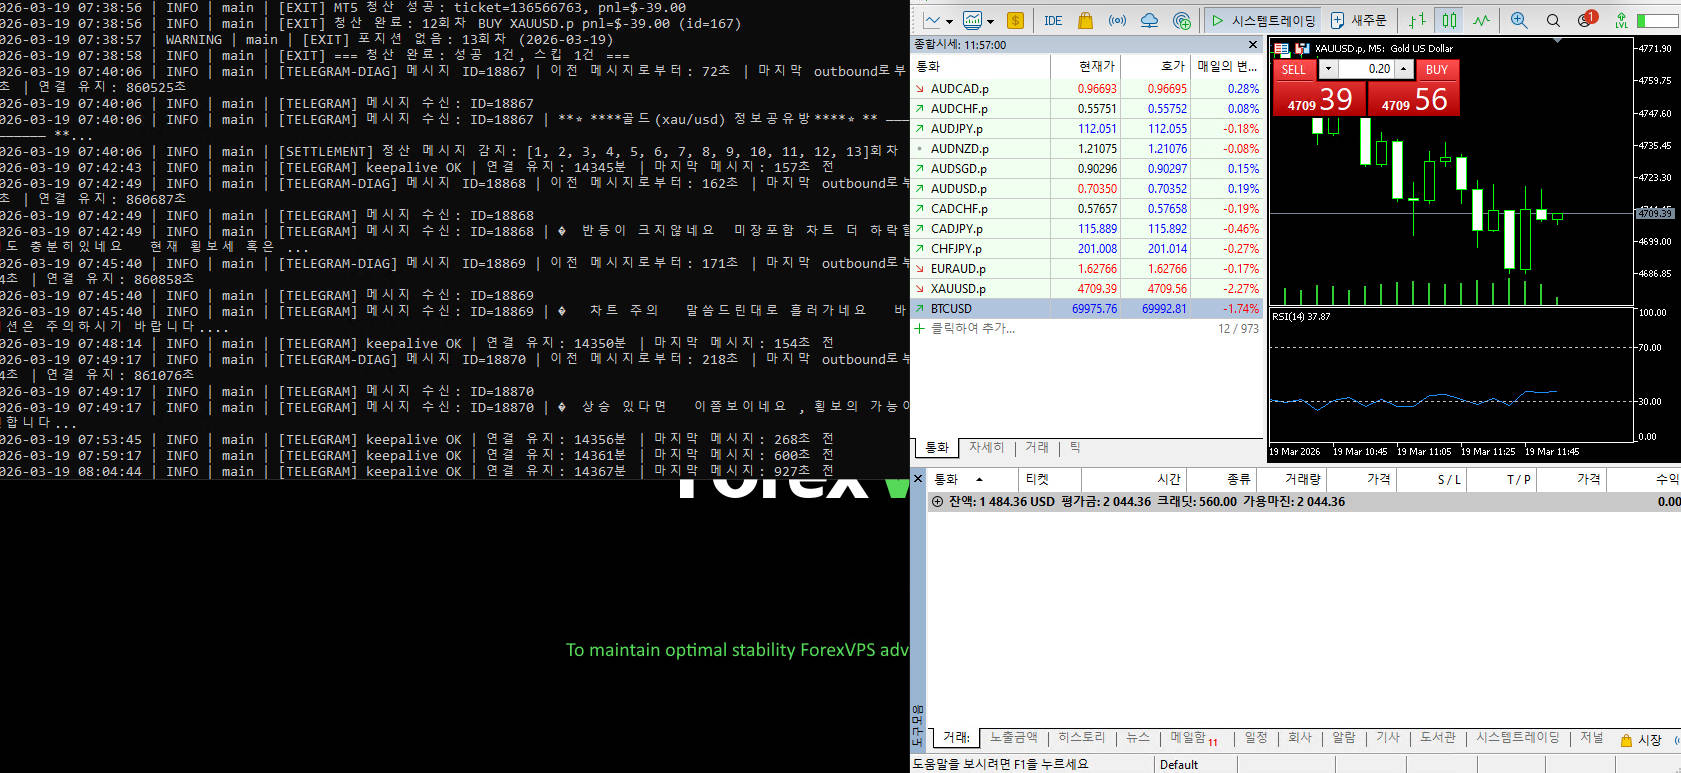Open the Signals broadcast icon

(x=1117, y=20)
